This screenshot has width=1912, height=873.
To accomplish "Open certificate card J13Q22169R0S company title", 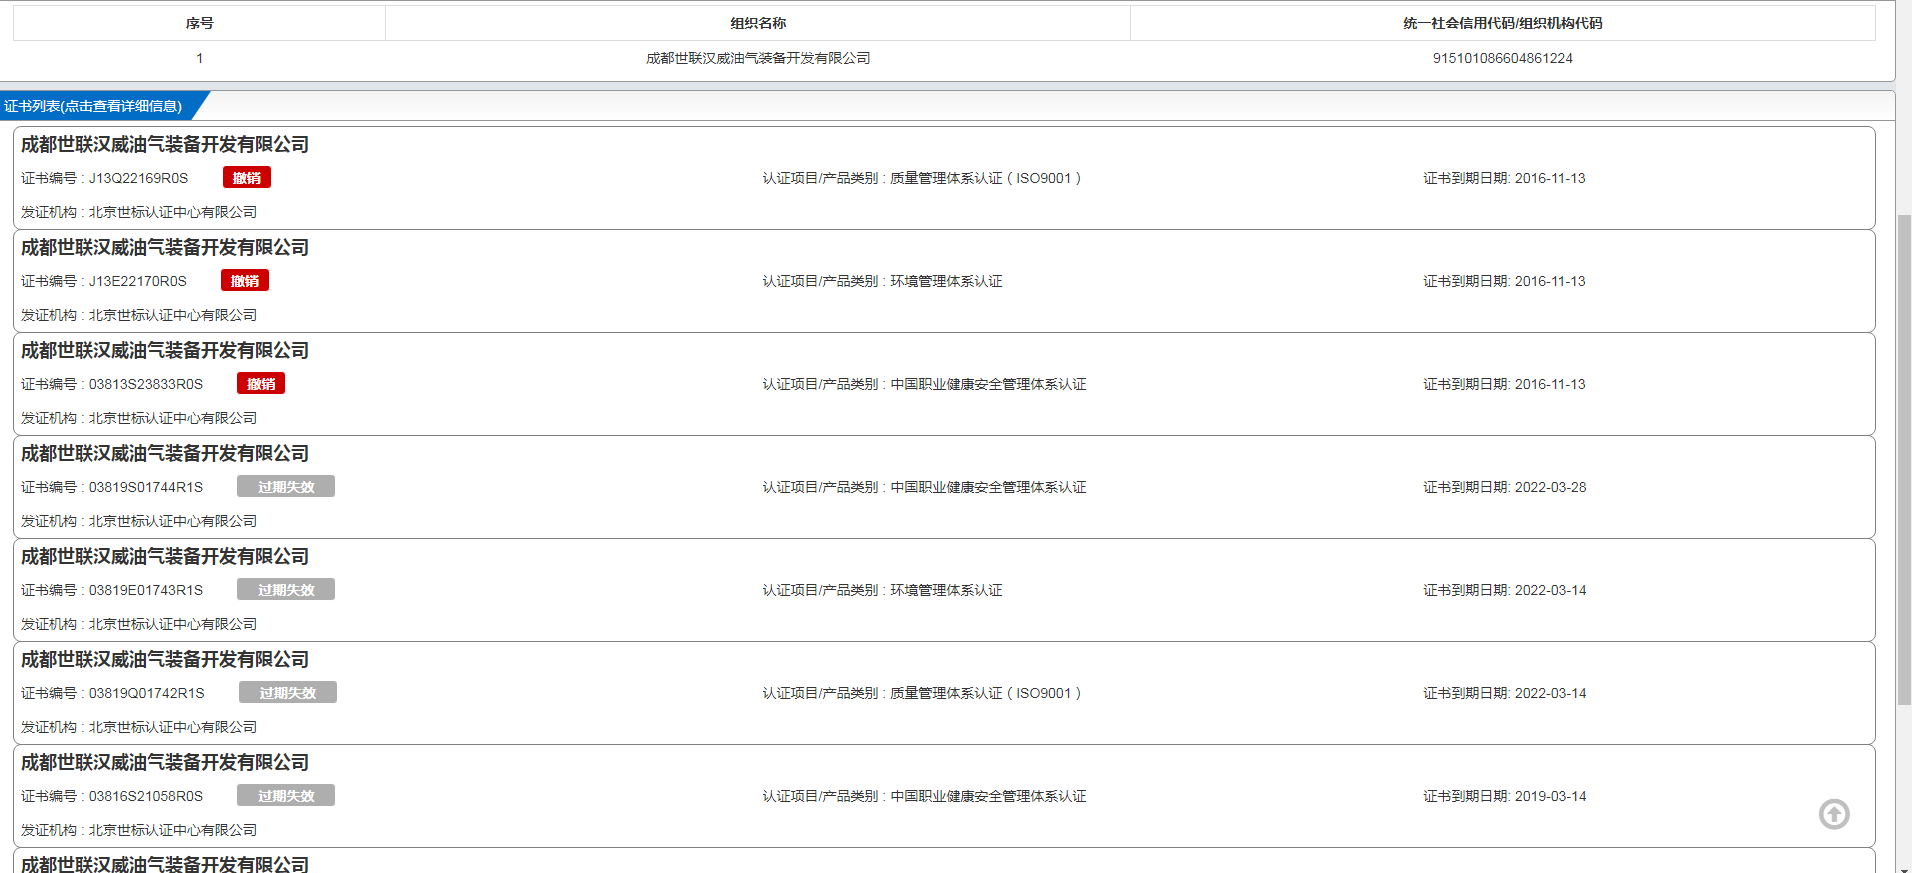I will (x=165, y=145).
